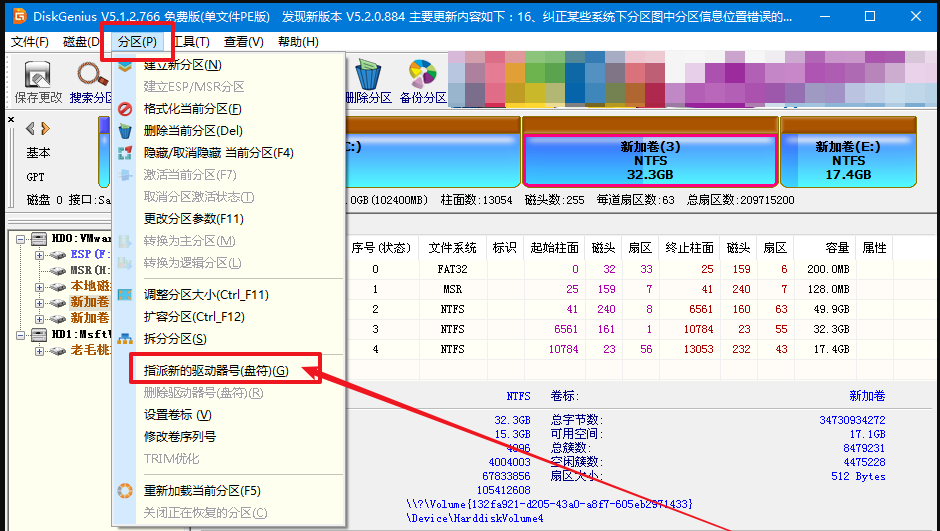Click start cylinder 10784 in row 4
The width and height of the screenshot is (940, 531).
[x=564, y=349]
